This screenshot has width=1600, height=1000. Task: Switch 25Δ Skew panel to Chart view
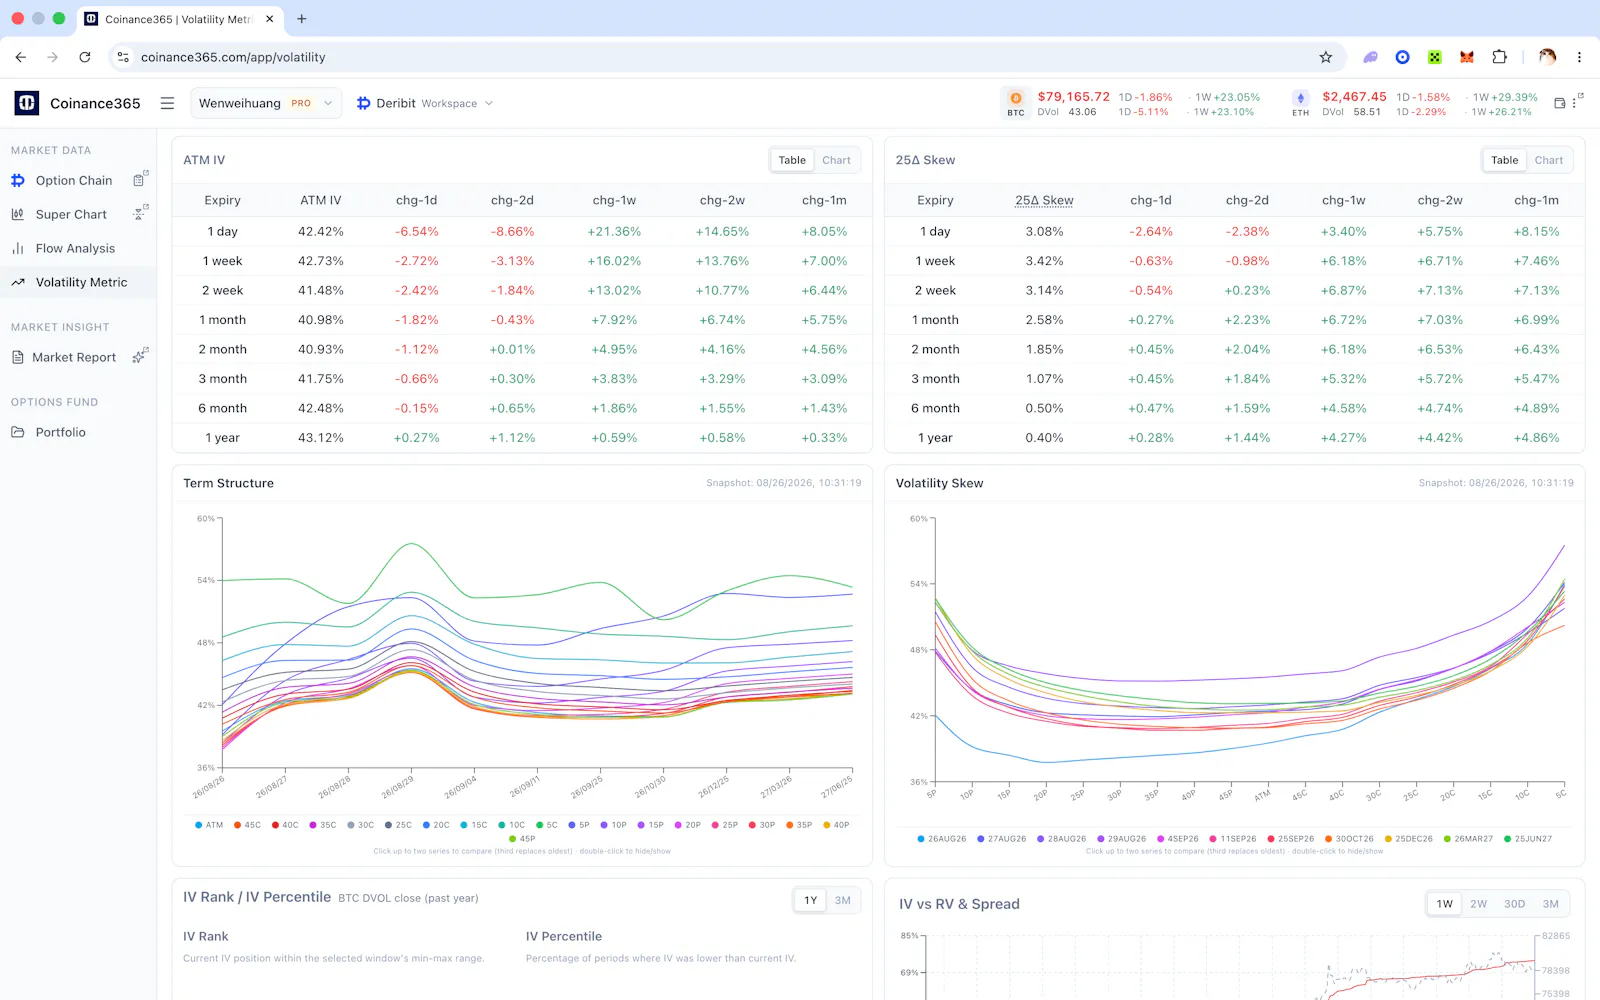(1548, 160)
